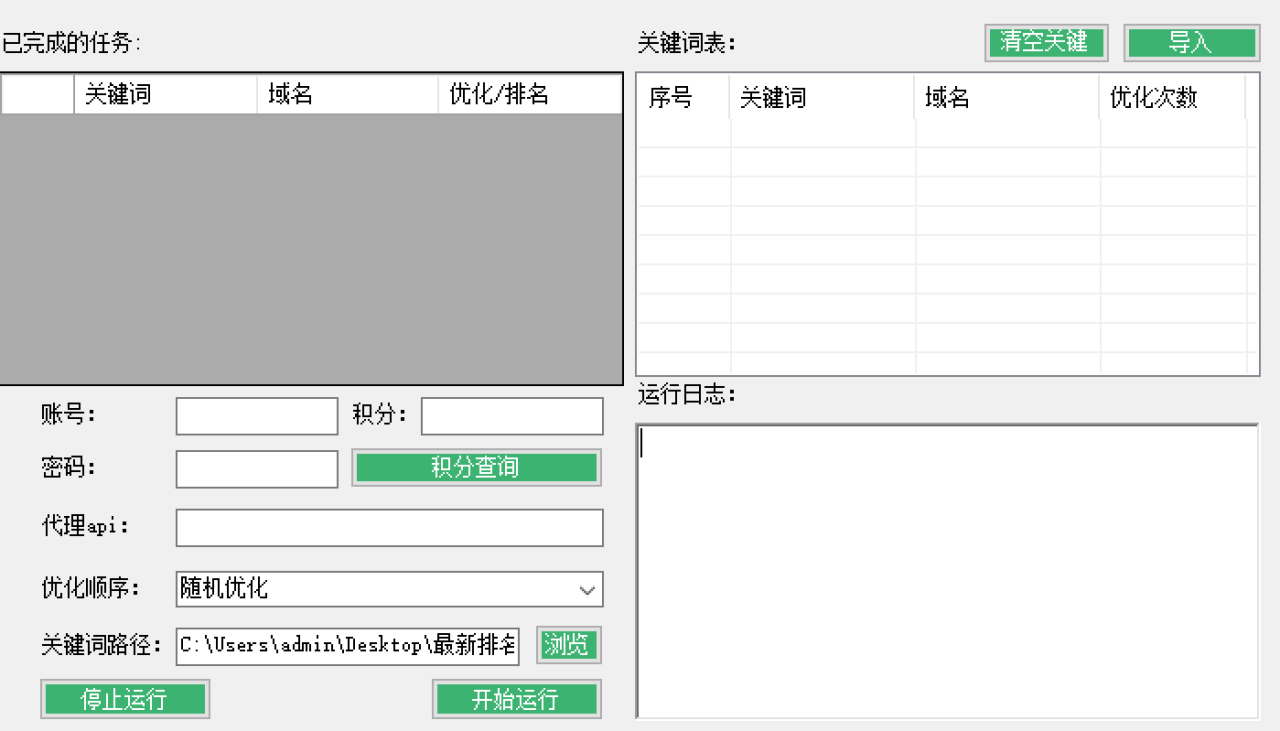1280x731 pixels.
Task: Click 优化/排名 column header in completed tasks
Action: 529,95
